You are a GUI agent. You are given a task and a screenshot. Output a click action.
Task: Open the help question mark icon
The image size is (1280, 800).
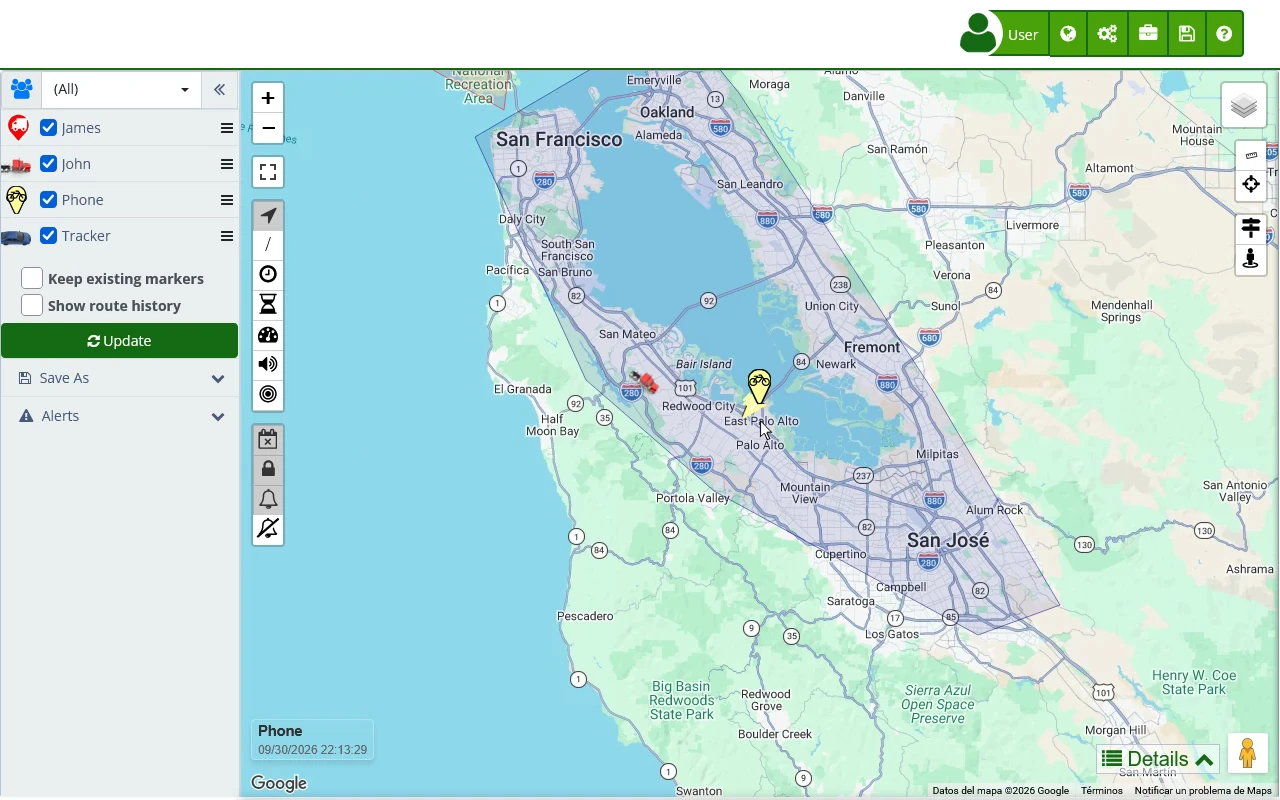click(1224, 34)
